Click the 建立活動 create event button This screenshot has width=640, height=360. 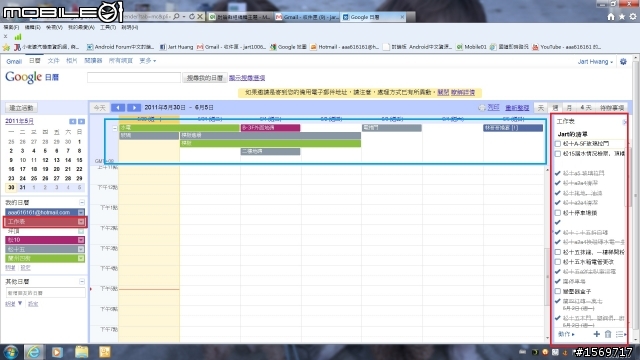(21, 108)
